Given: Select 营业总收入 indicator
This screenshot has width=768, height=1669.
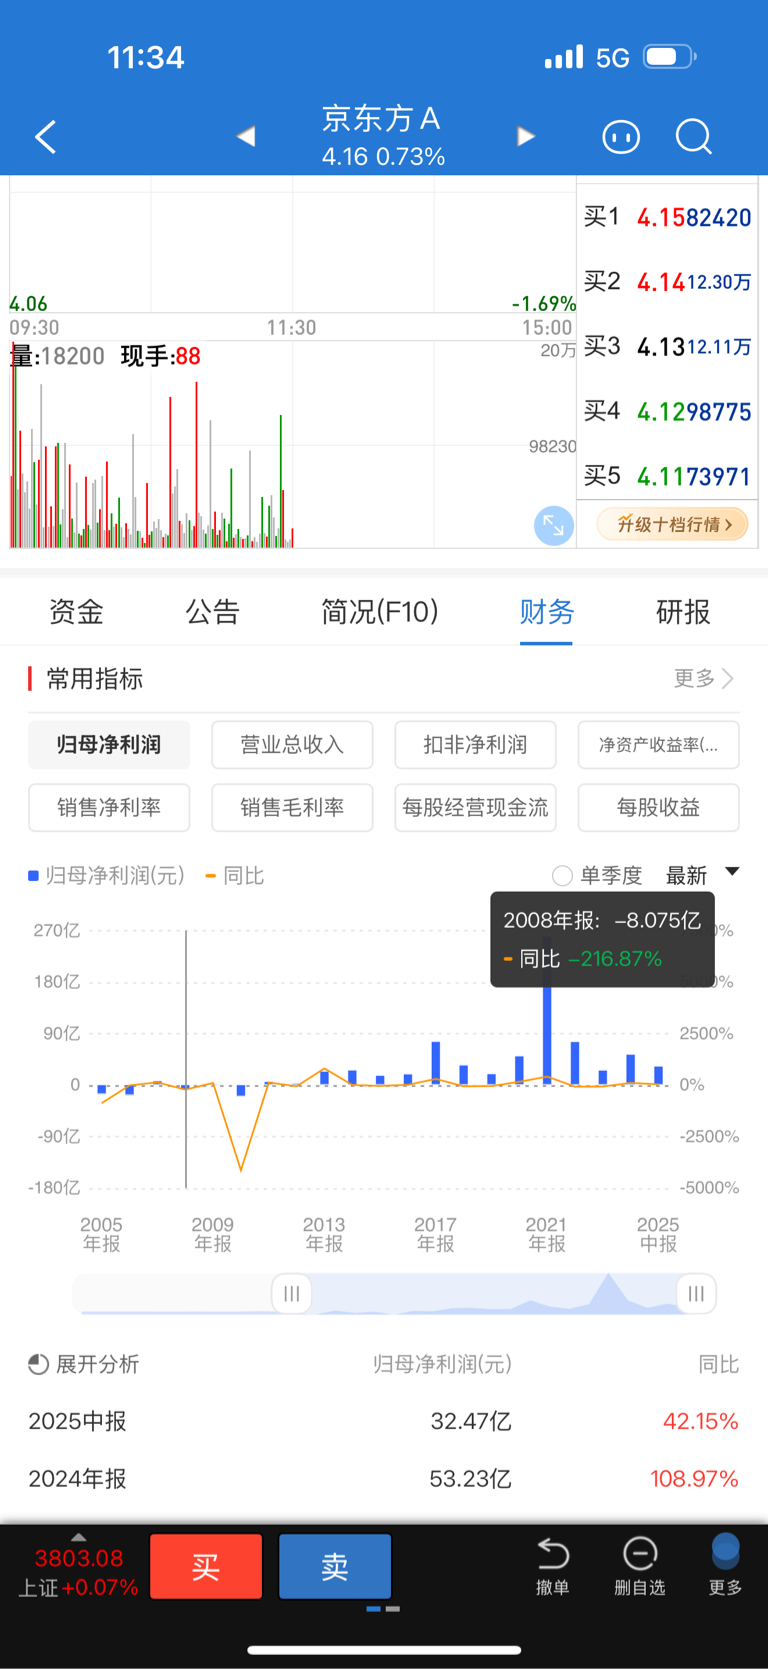Looking at the screenshot, I should click(292, 744).
